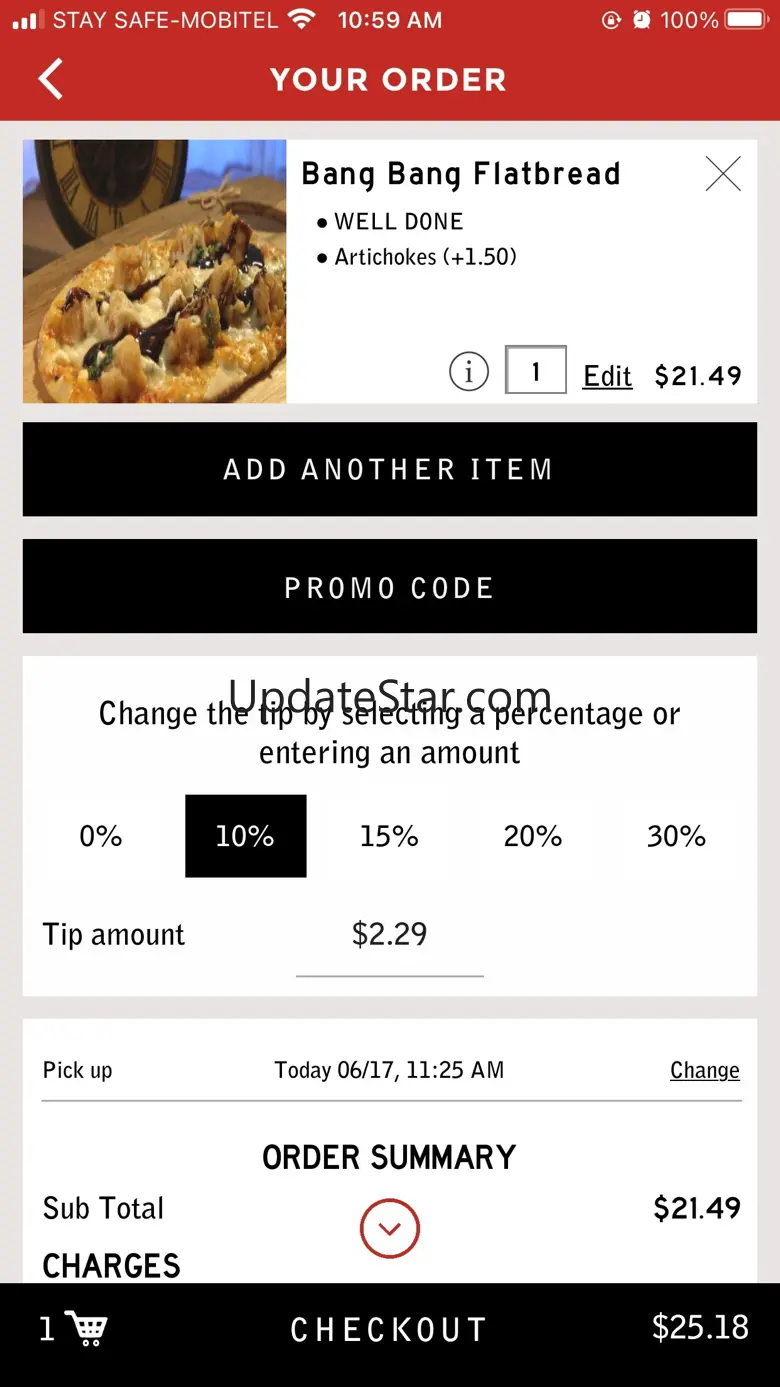Choose the 15% tip option
Image resolution: width=780 pixels, height=1387 pixels.
pyautogui.click(x=389, y=836)
